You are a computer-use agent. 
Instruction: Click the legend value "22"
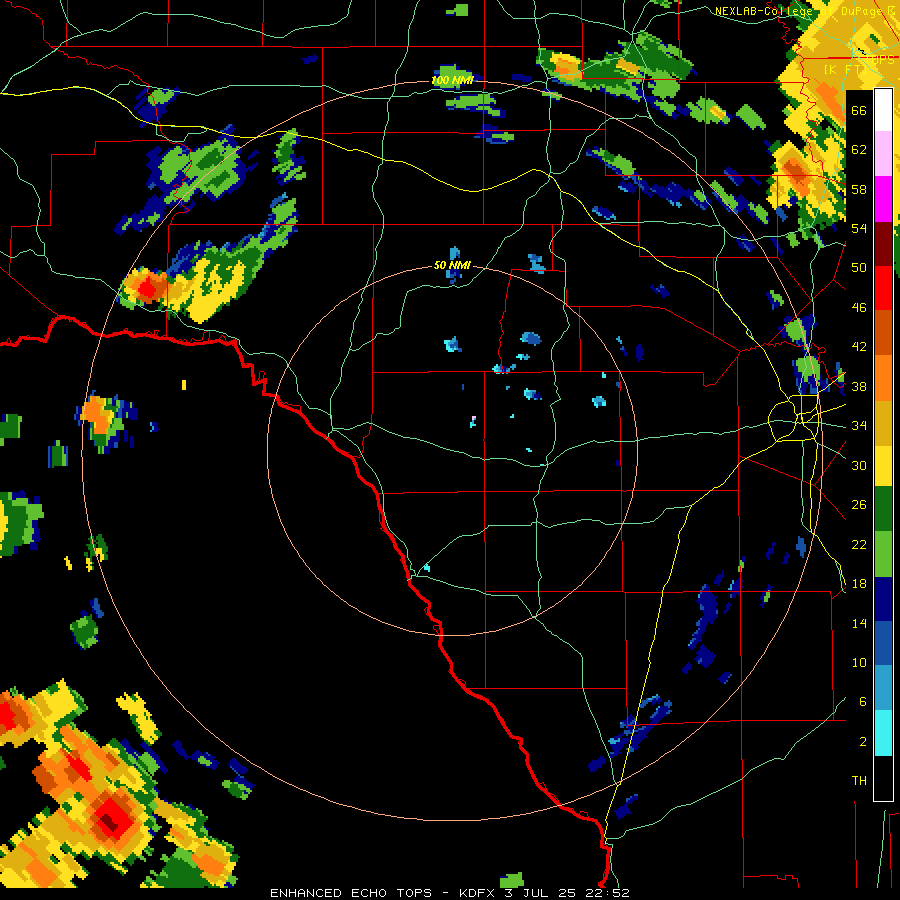pyautogui.click(x=859, y=544)
